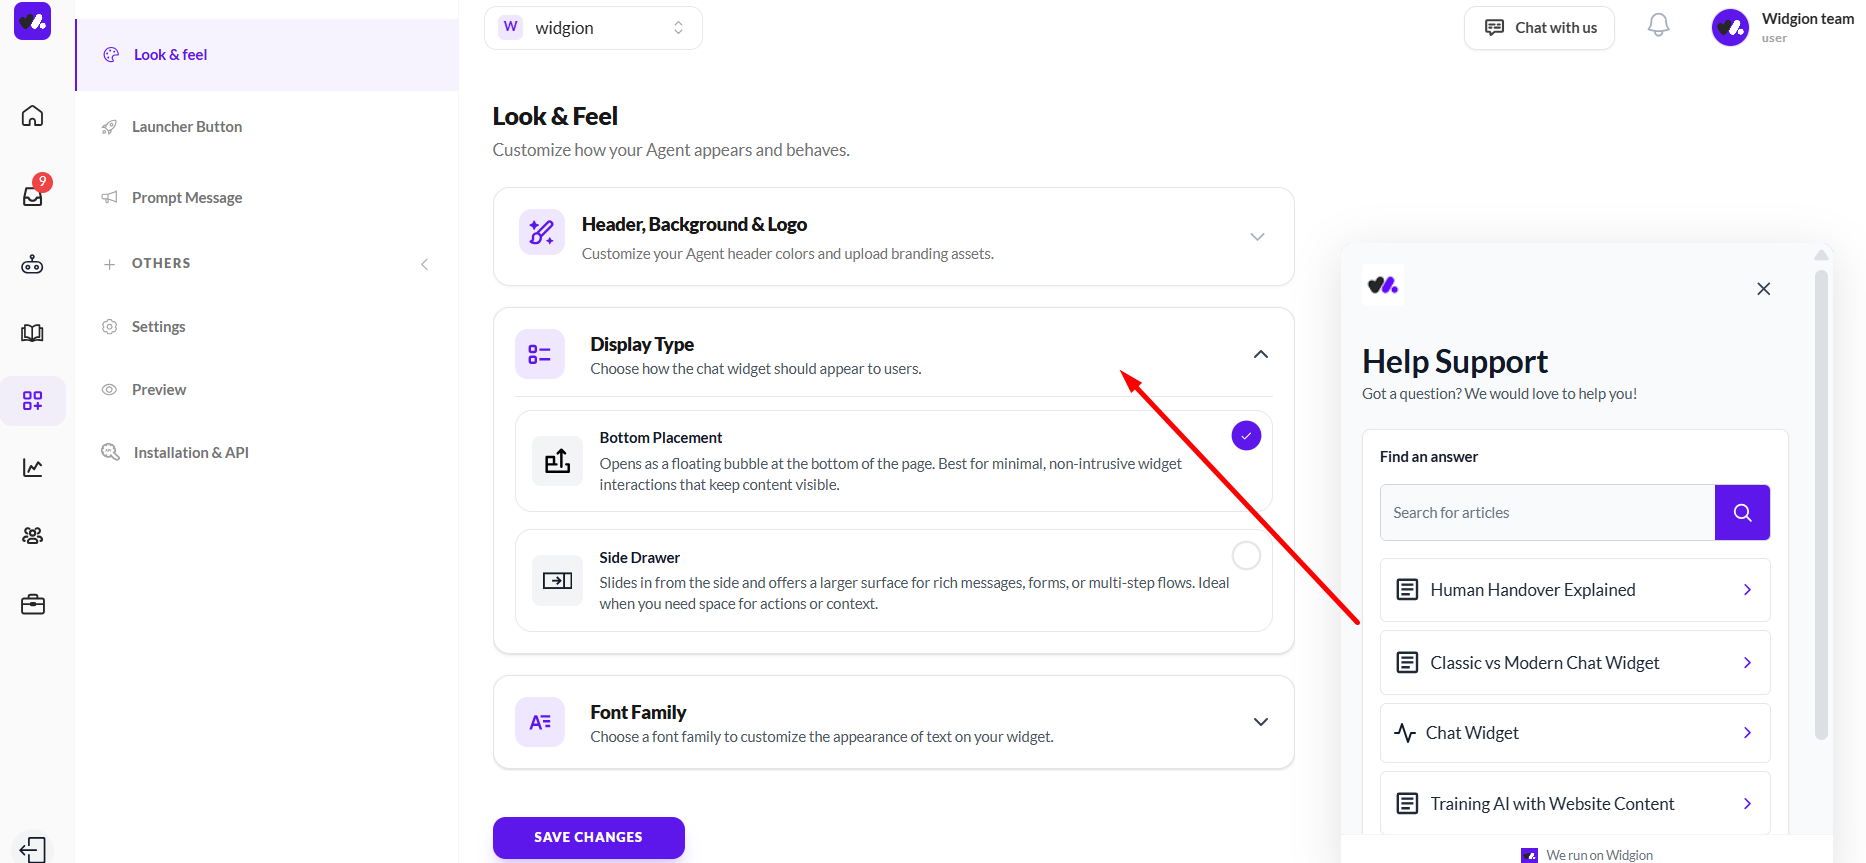Select the Side Drawer radio option
This screenshot has width=1866, height=863.
1245,555
